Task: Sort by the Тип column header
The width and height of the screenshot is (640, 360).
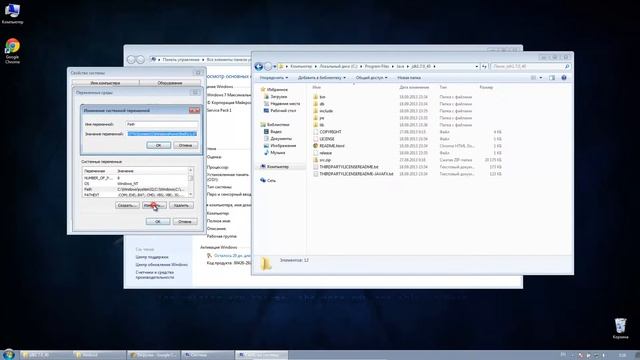Action: tap(443, 87)
